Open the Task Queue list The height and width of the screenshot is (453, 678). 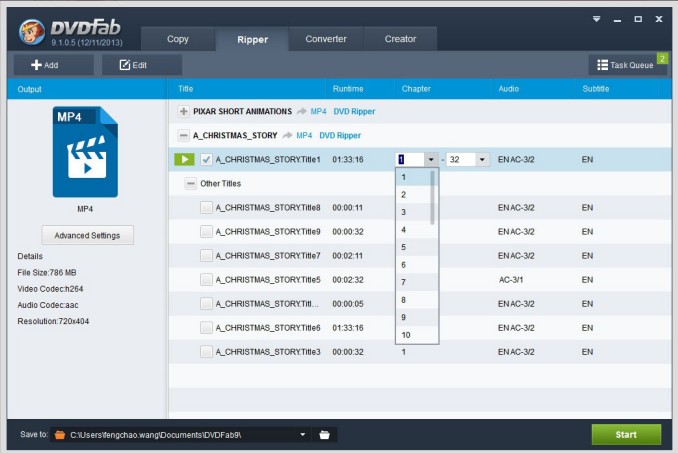(625, 65)
